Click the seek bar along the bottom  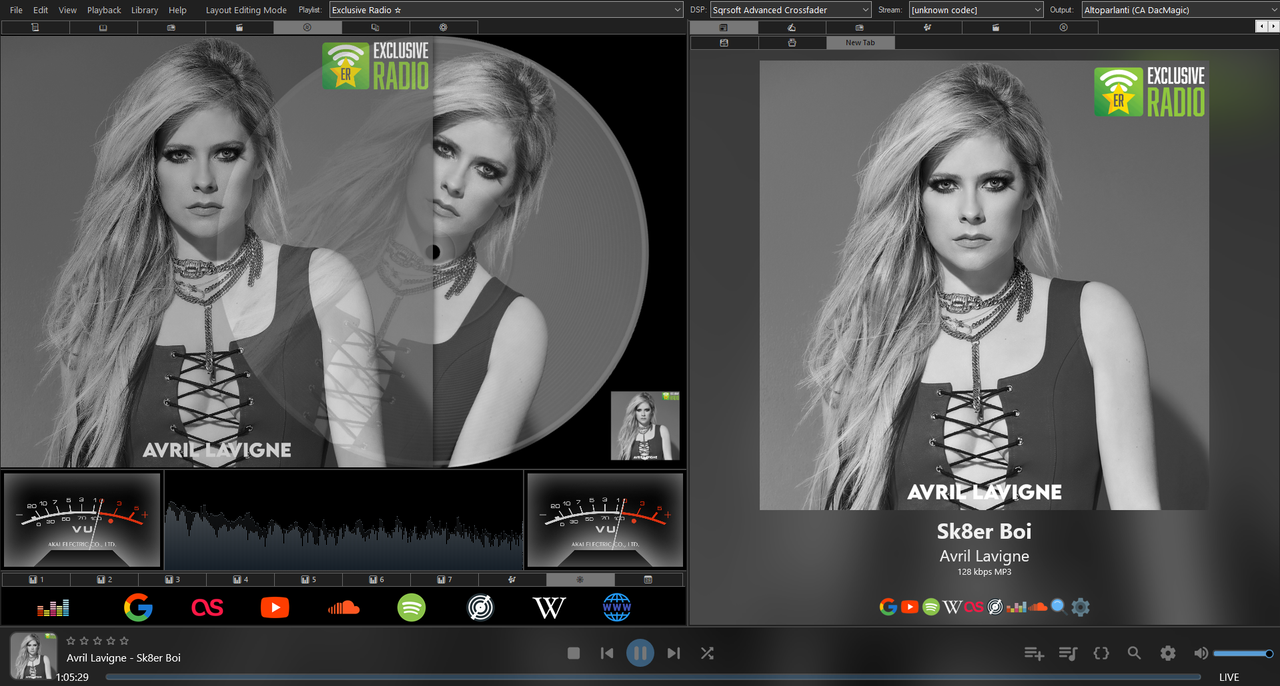pyautogui.click(x=653, y=677)
